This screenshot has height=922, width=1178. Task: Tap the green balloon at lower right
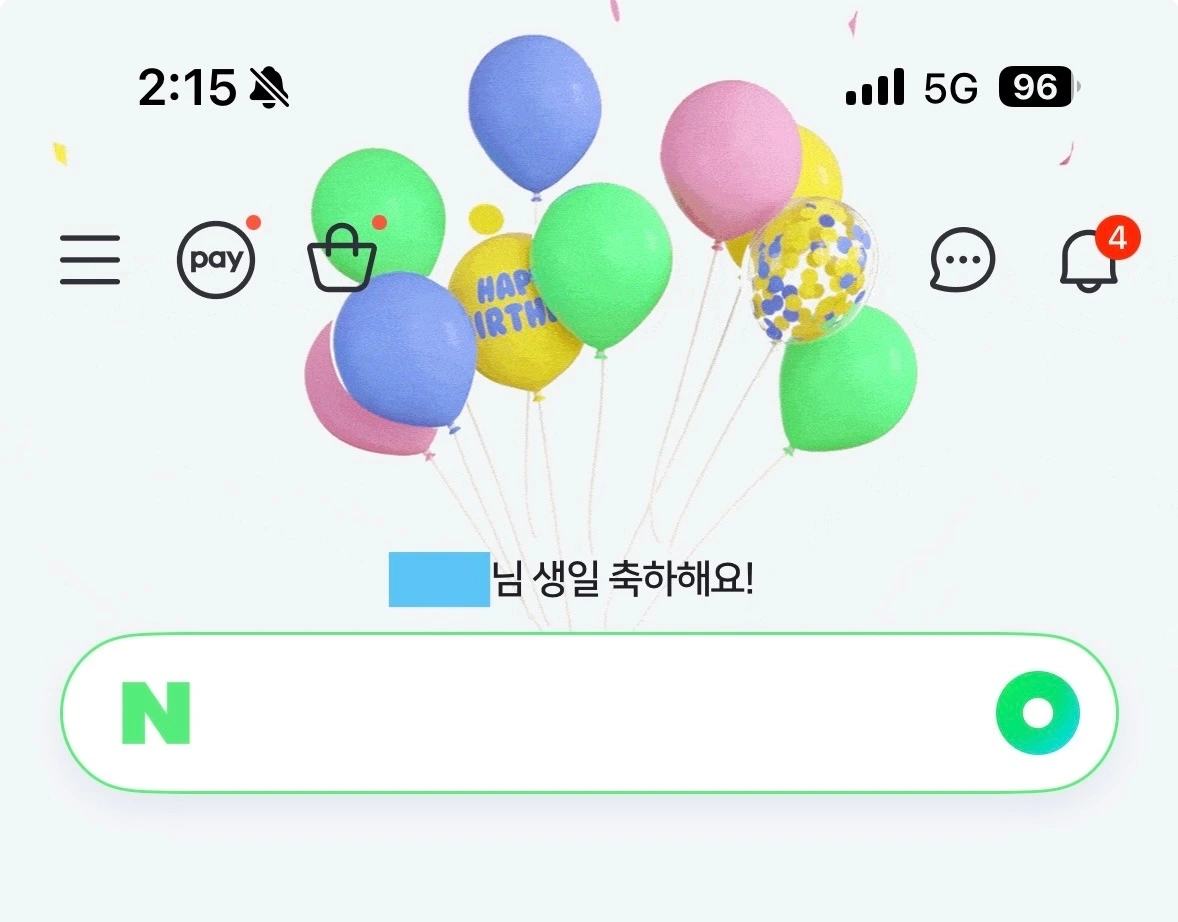click(847, 378)
